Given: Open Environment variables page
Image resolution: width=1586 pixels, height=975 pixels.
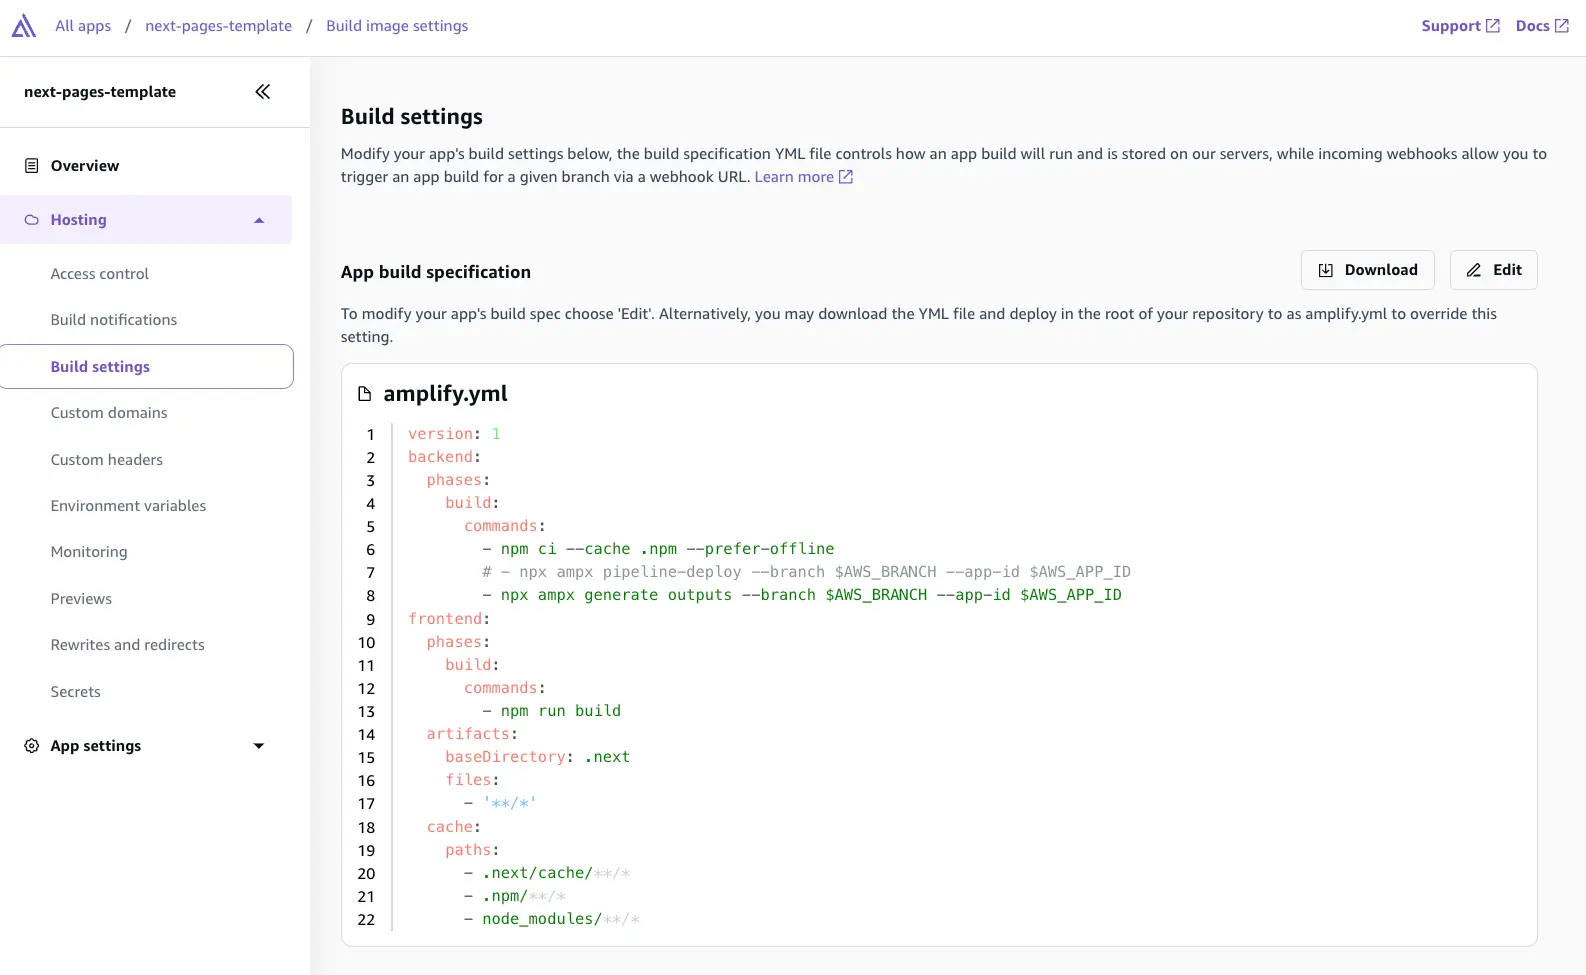Looking at the screenshot, I should (128, 506).
